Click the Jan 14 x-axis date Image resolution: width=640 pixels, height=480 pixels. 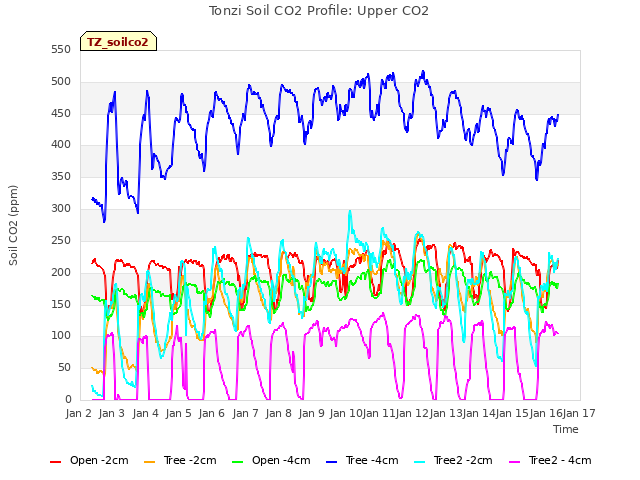(479, 413)
